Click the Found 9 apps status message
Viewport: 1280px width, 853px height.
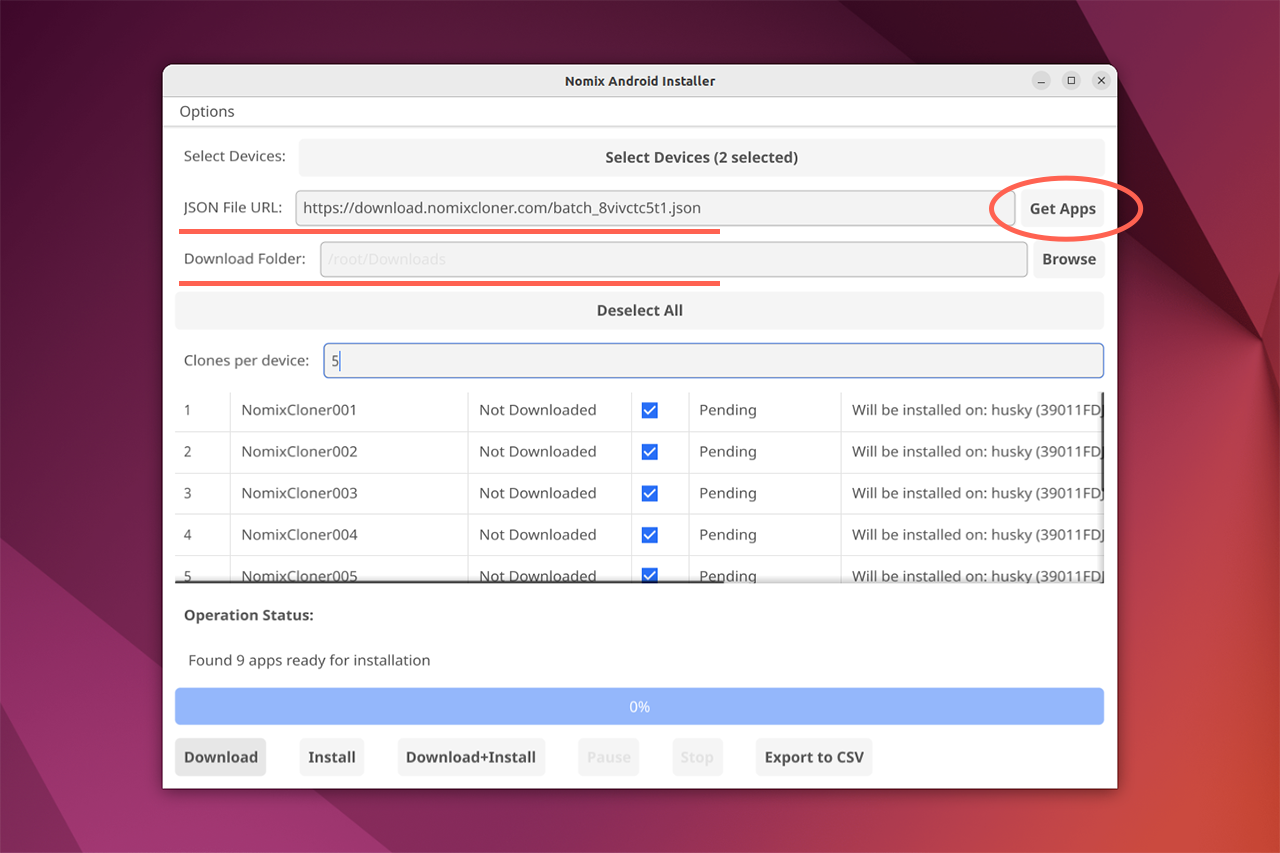point(309,660)
